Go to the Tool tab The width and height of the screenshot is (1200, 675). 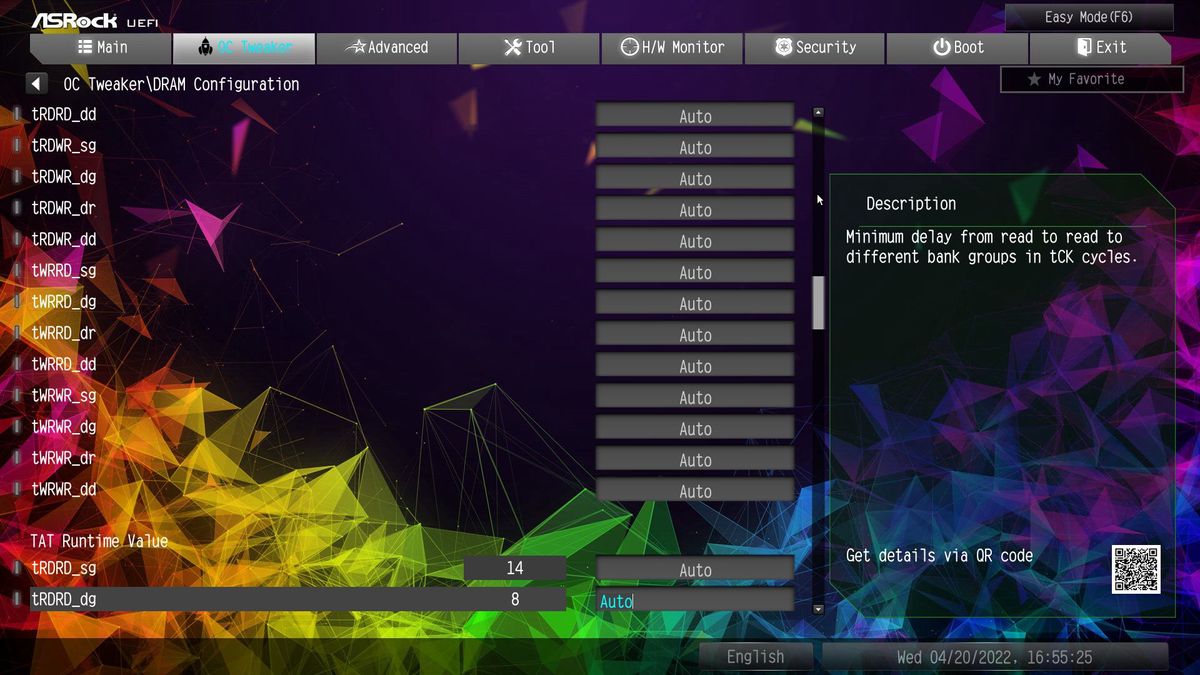[529, 47]
